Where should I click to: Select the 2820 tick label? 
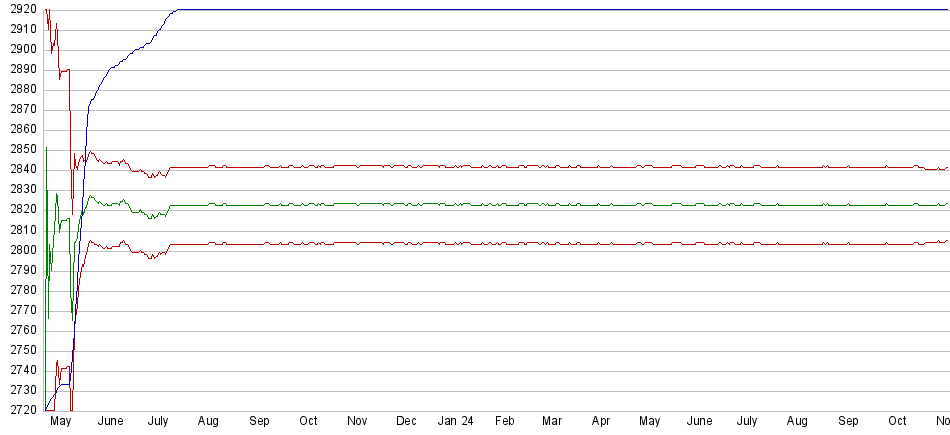(x=19, y=210)
